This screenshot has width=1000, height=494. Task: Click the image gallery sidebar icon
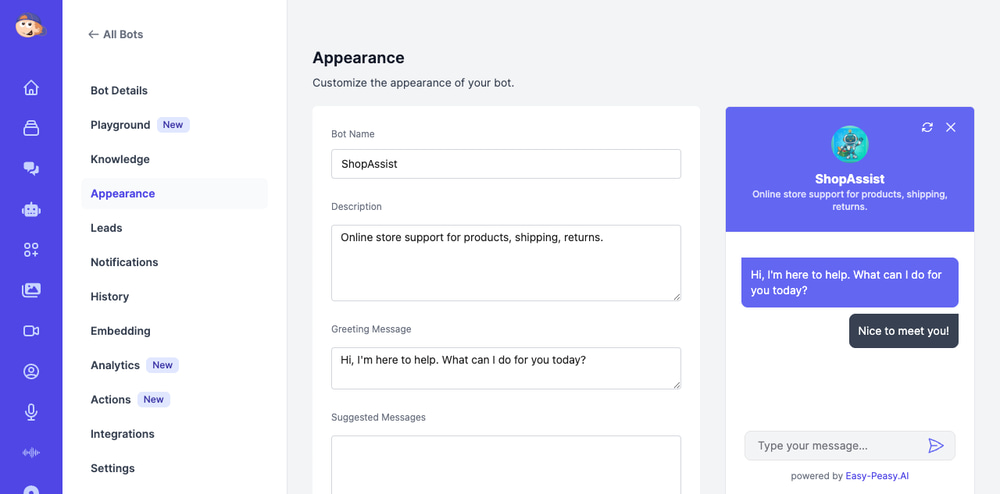31,291
